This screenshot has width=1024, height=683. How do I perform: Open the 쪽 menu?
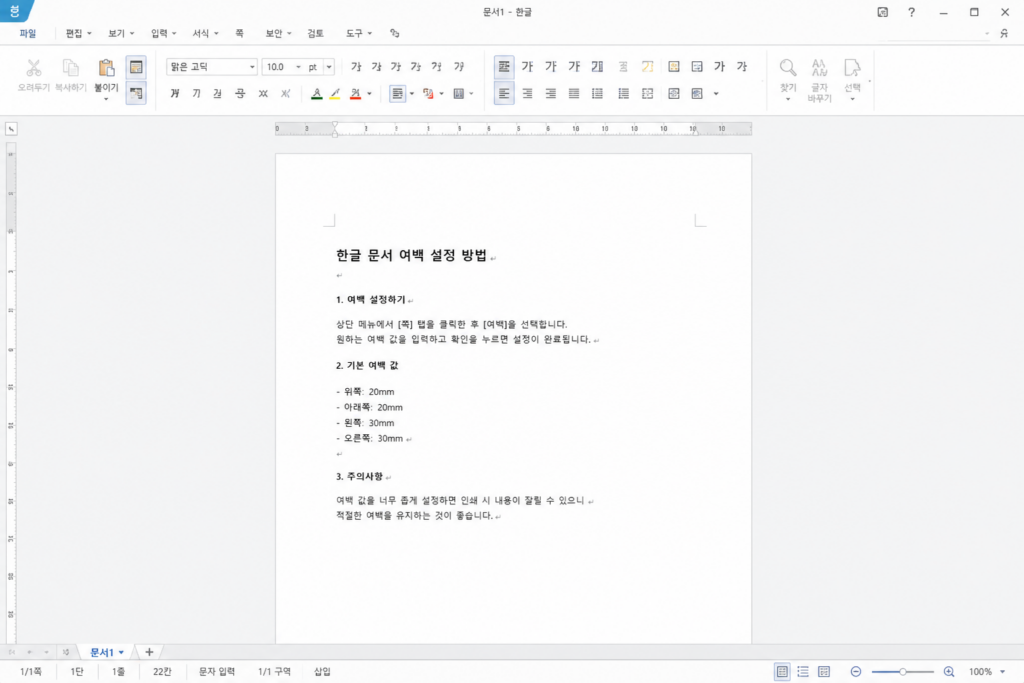(240, 33)
